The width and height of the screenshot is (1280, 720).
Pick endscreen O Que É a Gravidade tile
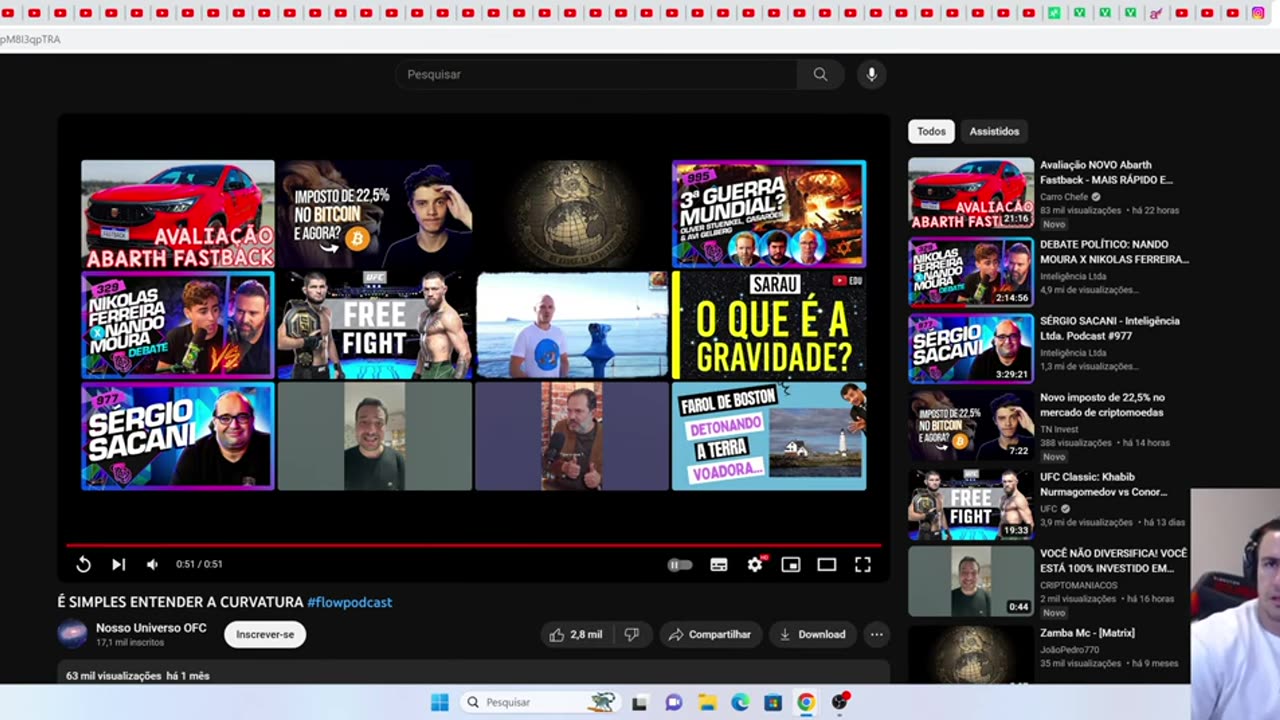(x=769, y=325)
